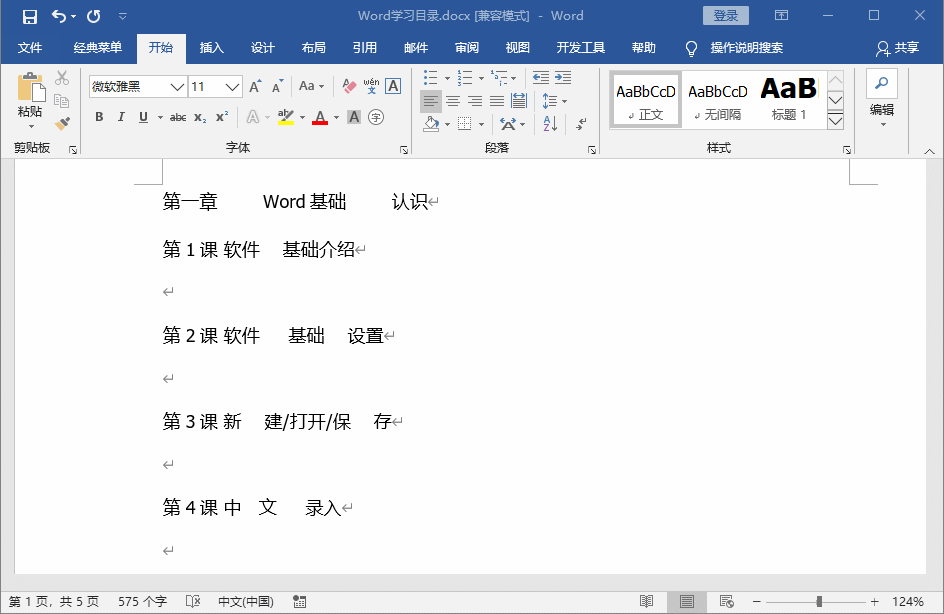
Task: Save the document with the disk icon
Action: coord(30,16)
